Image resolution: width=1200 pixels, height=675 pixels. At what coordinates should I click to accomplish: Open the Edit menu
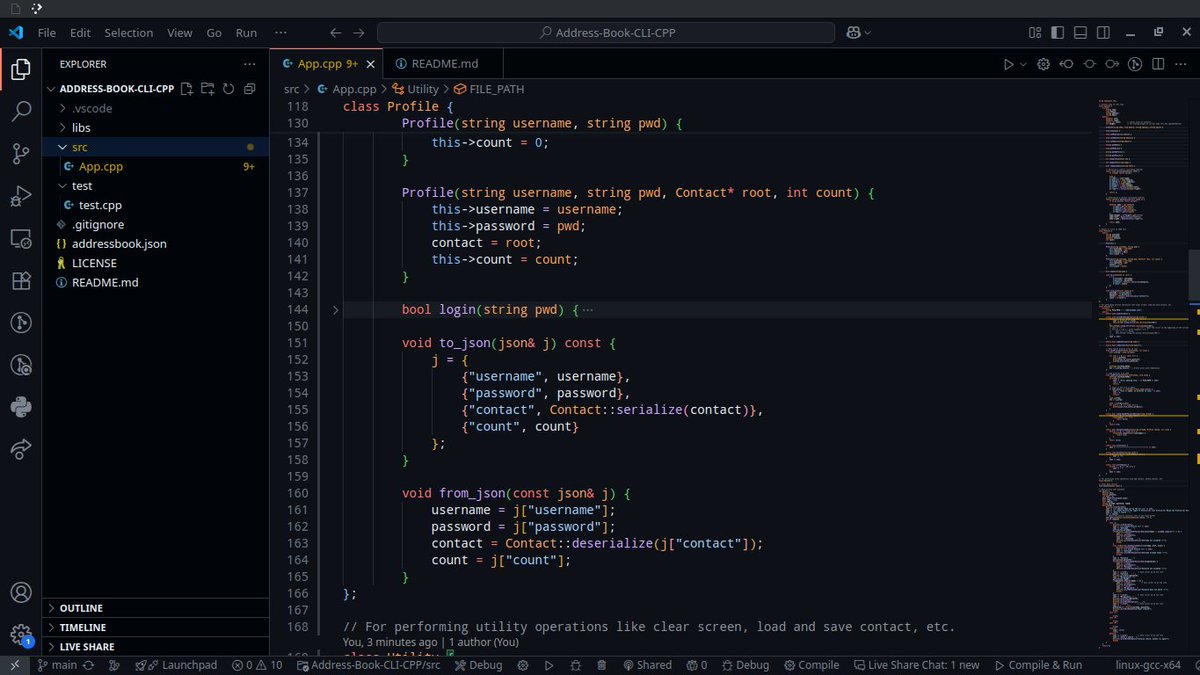click(x=80, y=32)
